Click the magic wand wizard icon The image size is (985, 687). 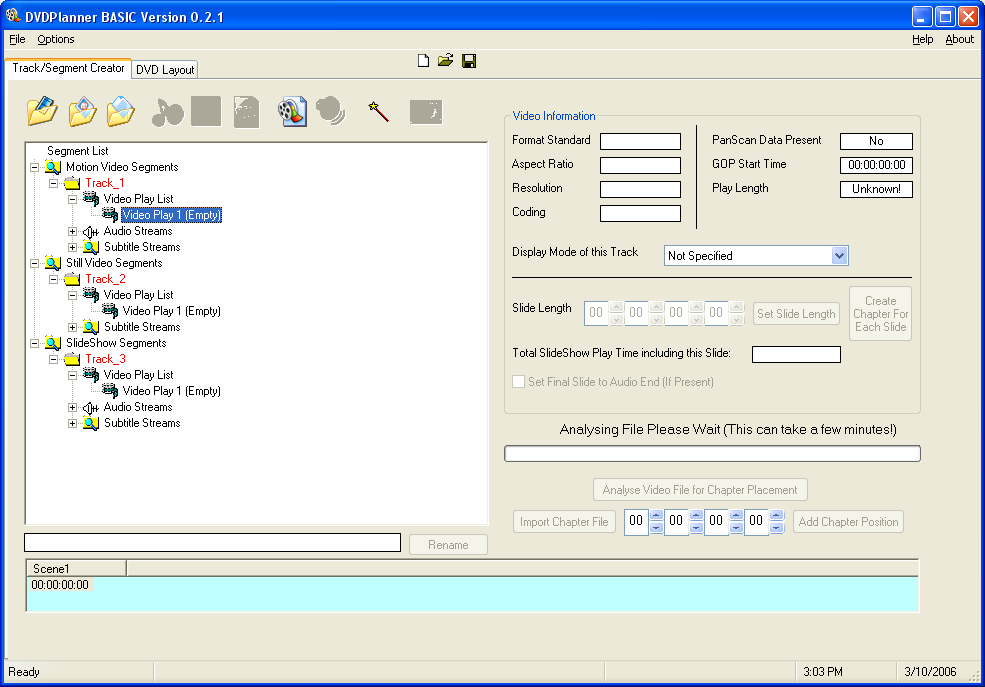point(378,111)
